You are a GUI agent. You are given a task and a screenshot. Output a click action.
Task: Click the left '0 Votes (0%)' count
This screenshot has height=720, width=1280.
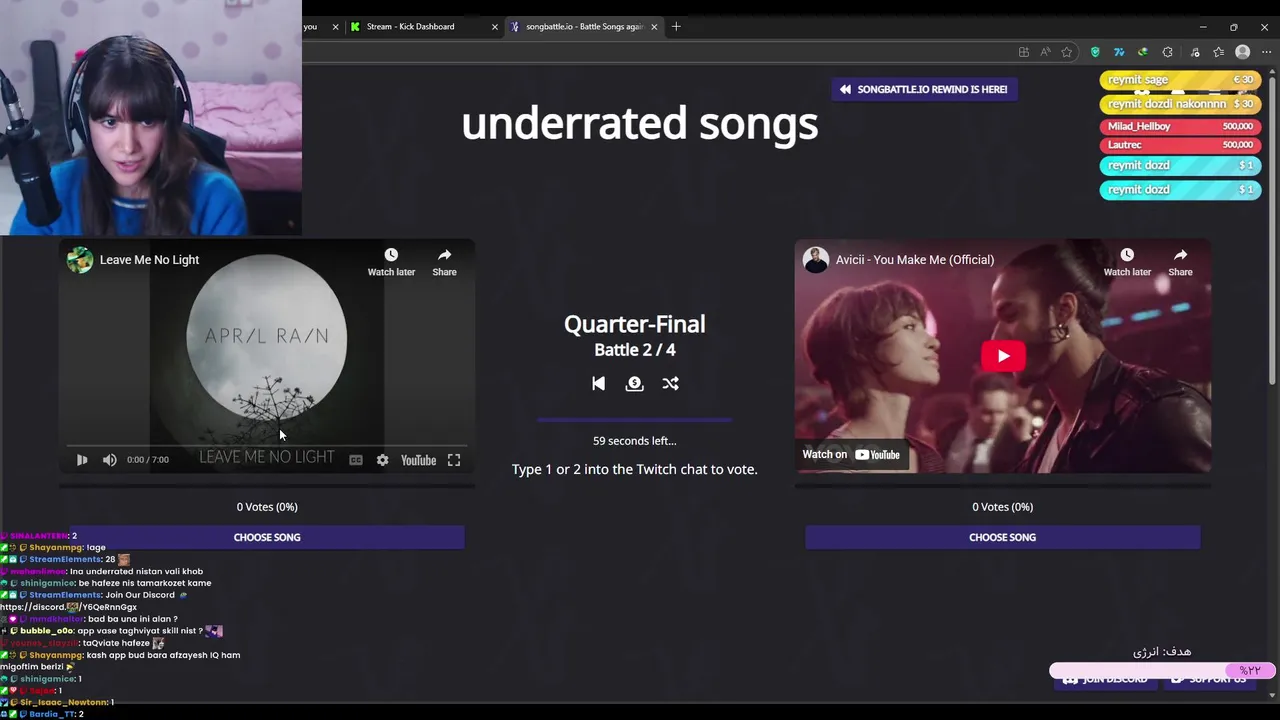click(x=267, y=507)
